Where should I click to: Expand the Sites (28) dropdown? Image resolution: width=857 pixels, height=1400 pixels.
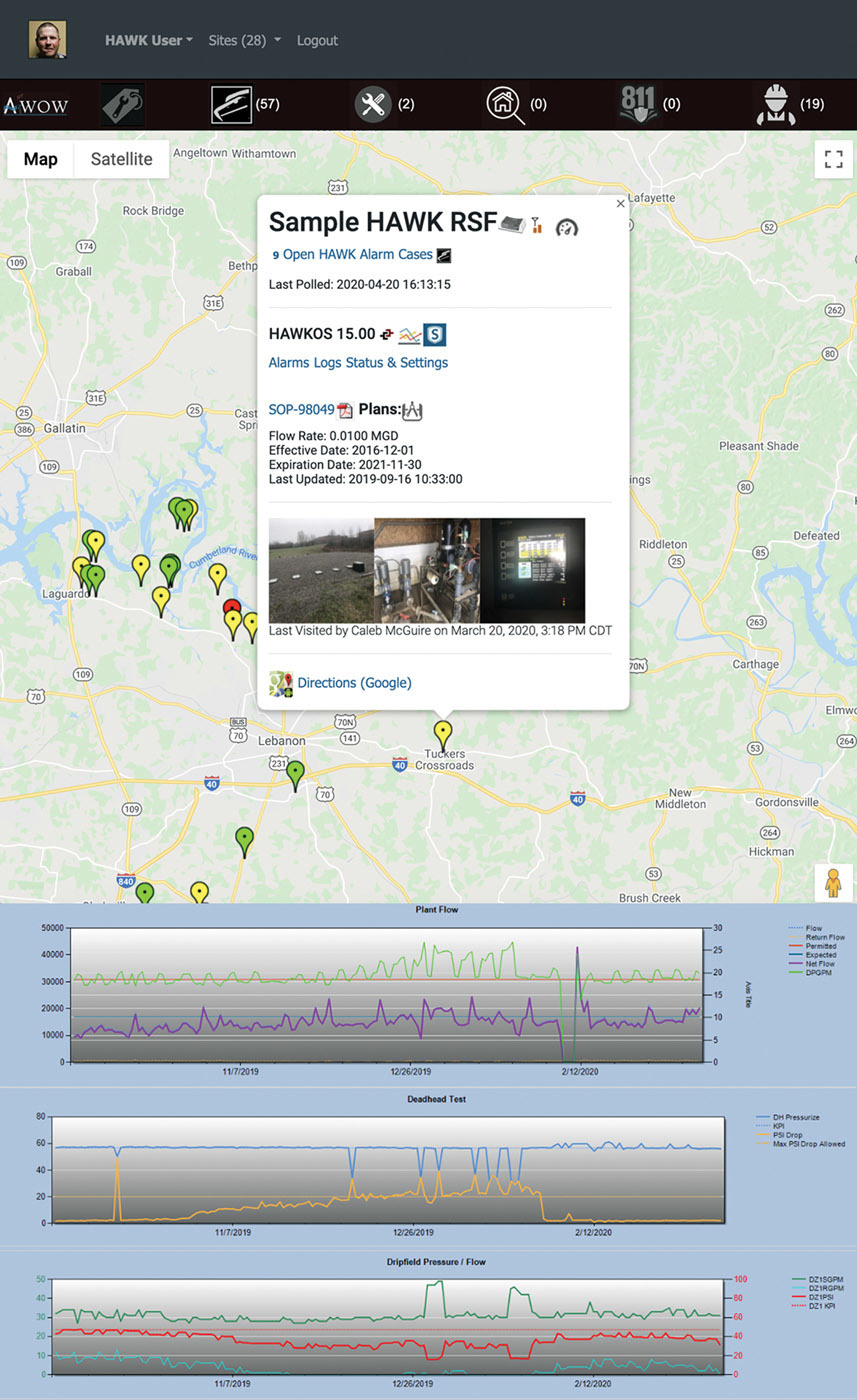244,40
